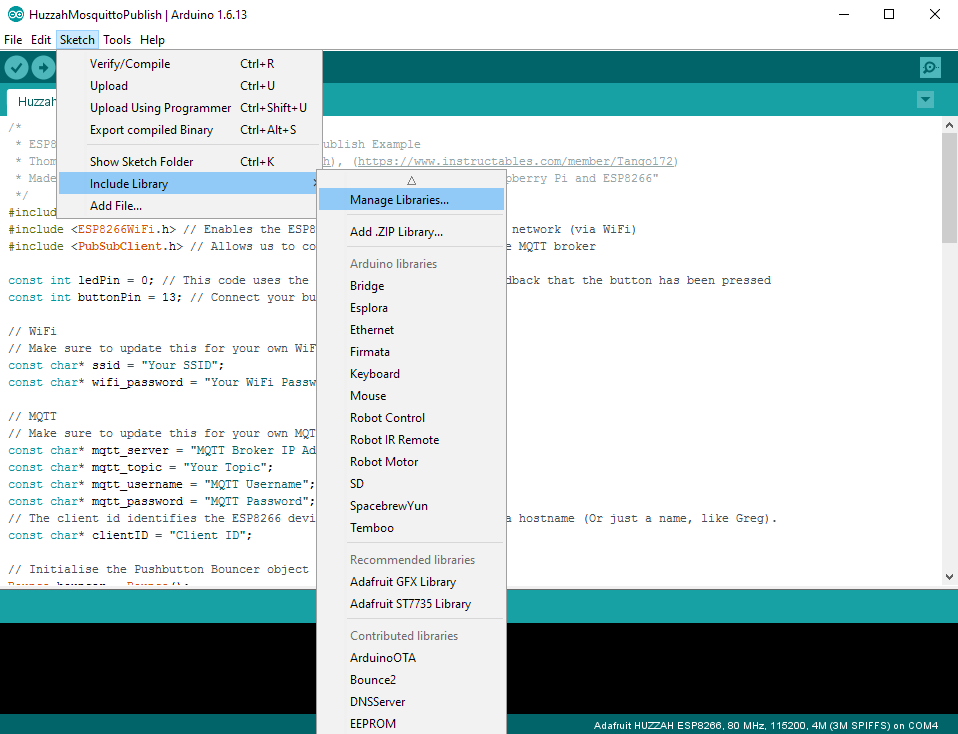Select "Manage Libraries..." from the submenu
Viewport: 958px width, 734px height.
(x=397, y=199)
